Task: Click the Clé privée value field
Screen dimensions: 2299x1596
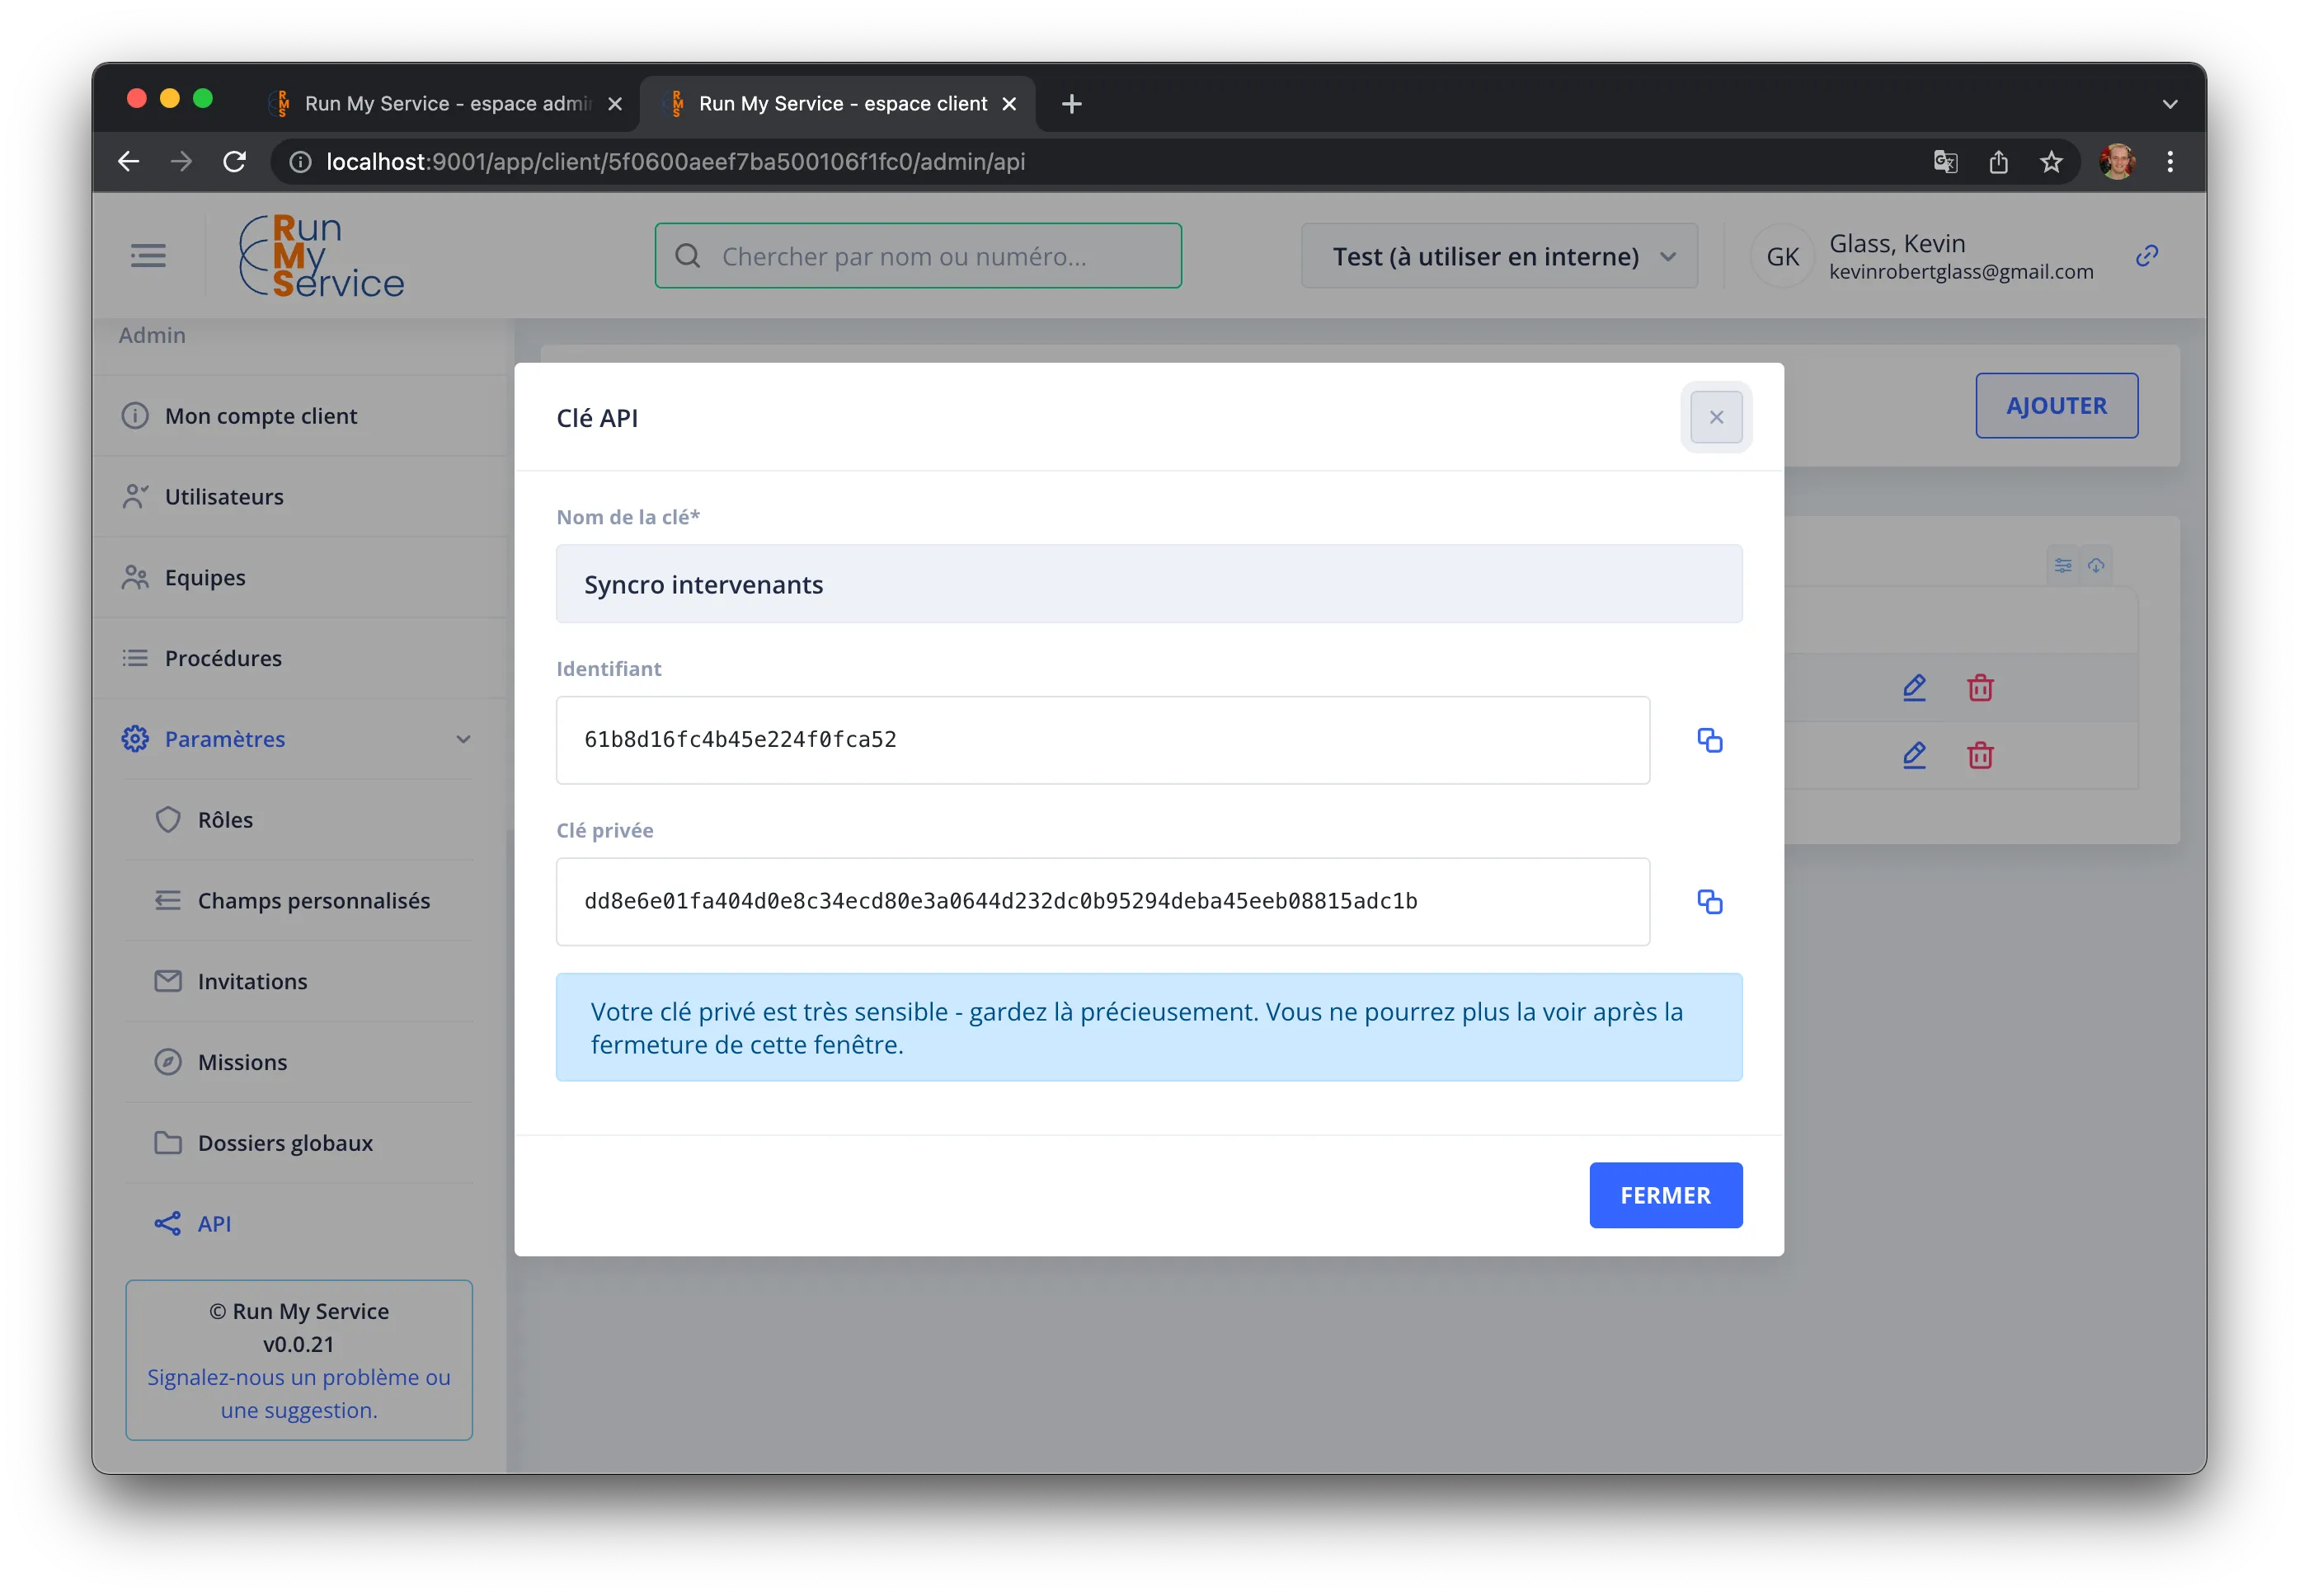Action: tap(1102, 901)
